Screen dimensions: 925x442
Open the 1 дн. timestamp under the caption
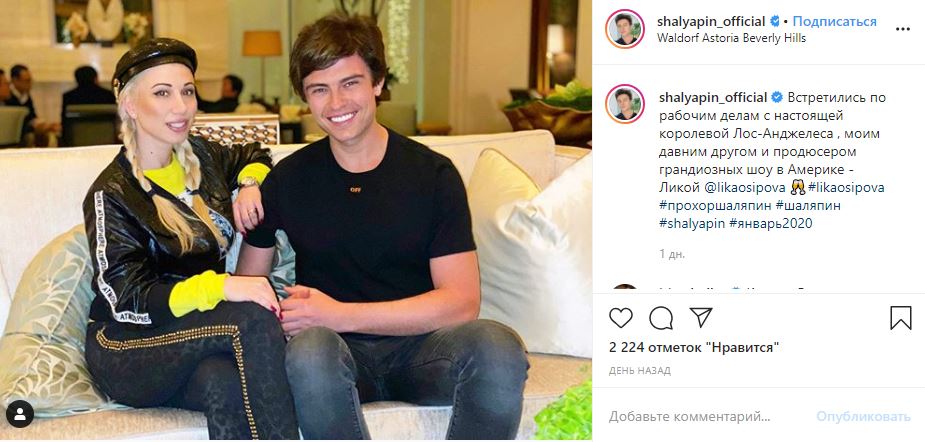click(672, 254)
